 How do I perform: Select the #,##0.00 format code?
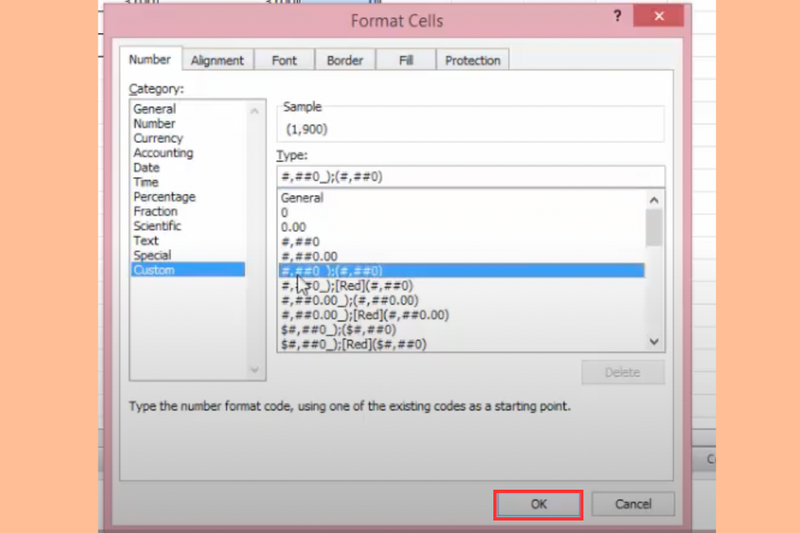(462, 257)
